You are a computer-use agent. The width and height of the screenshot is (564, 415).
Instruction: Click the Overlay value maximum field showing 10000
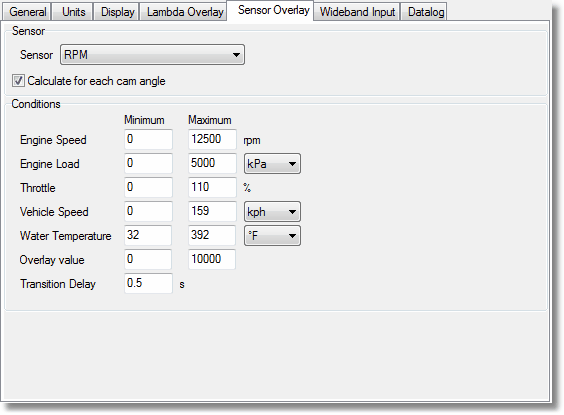pyautogui.click(x=212, y=259)
